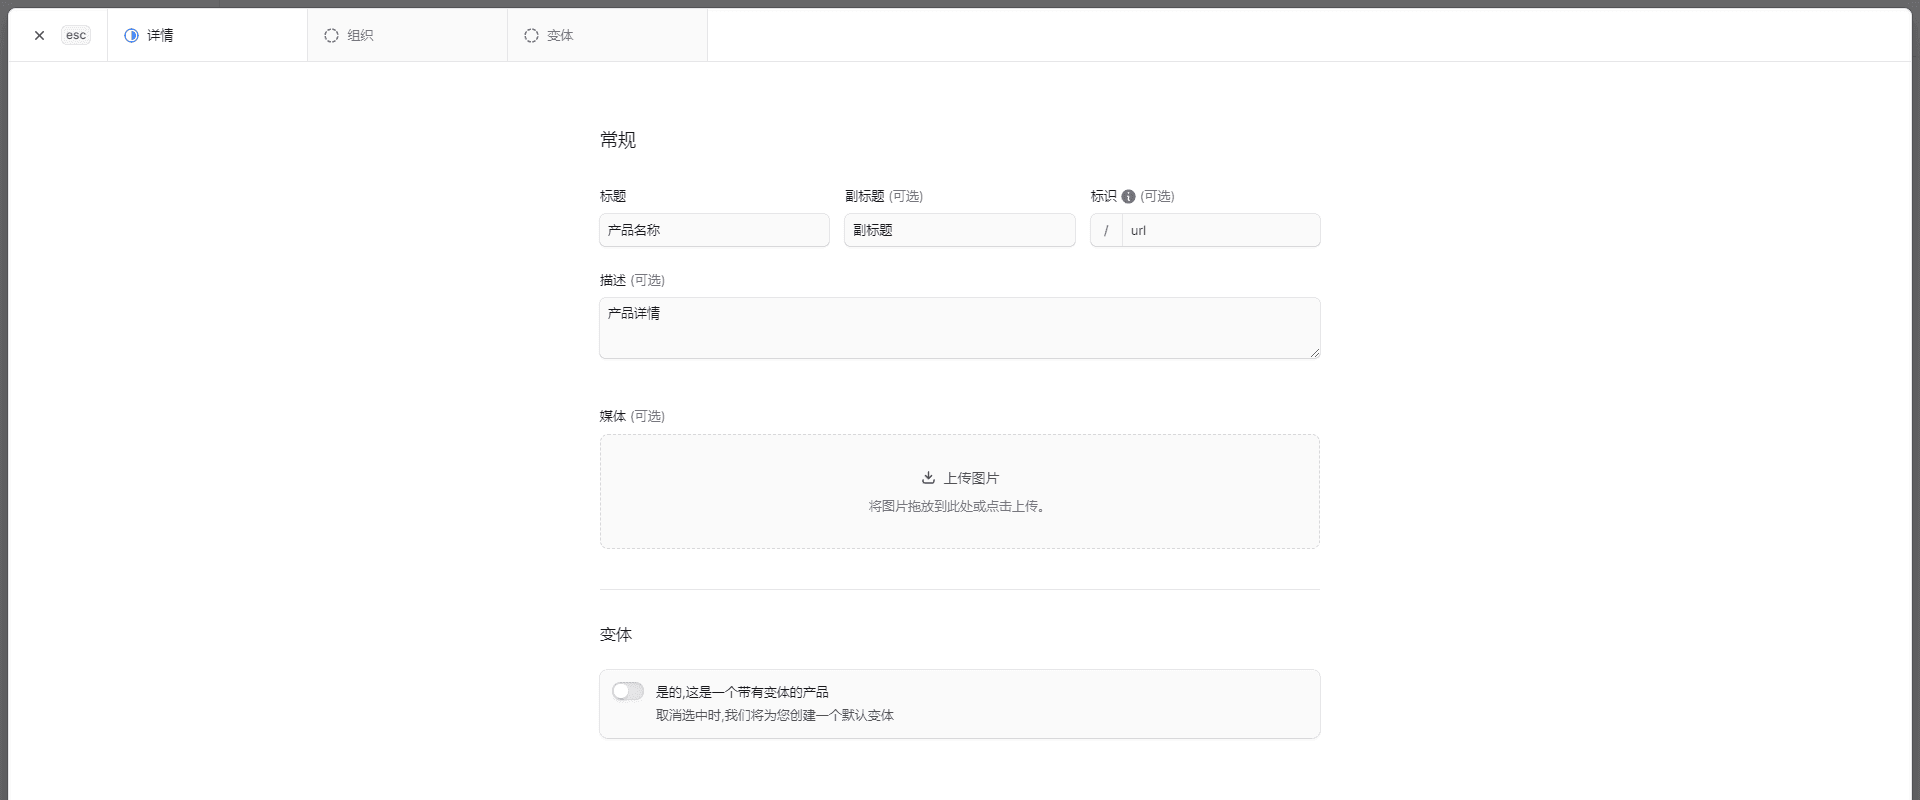Click the half-filled circle icon beside 详情

coord(131,35)
